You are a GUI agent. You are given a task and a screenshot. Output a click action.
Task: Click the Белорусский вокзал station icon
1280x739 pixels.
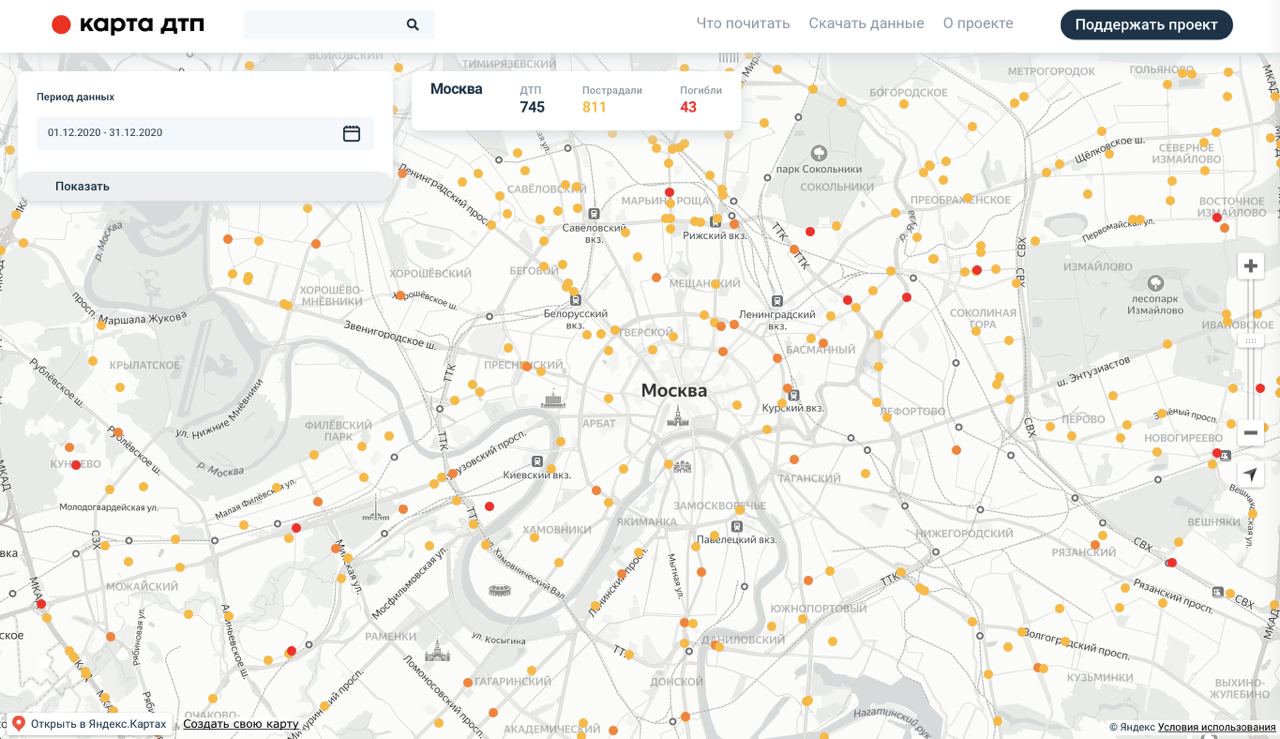tap(575, 299)
